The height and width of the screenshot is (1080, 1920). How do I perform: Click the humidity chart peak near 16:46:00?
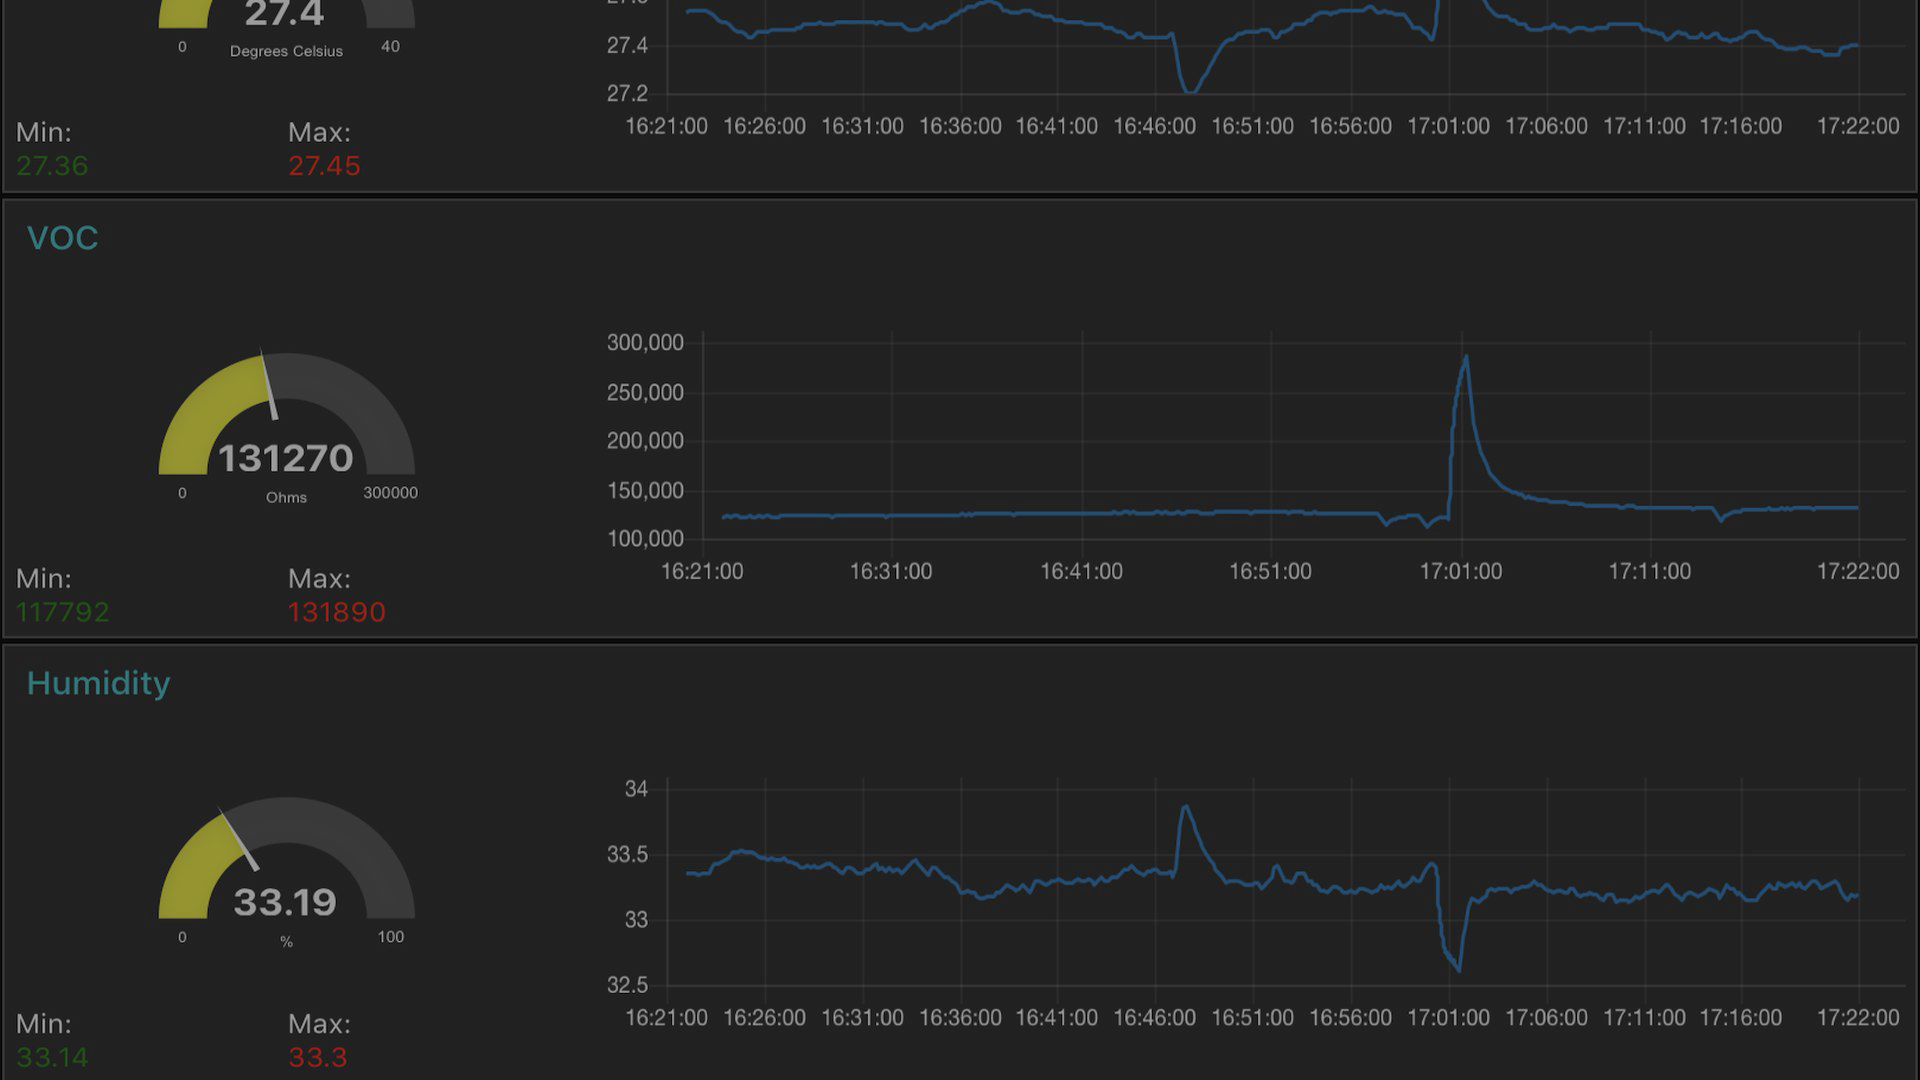coord(1186,808)
